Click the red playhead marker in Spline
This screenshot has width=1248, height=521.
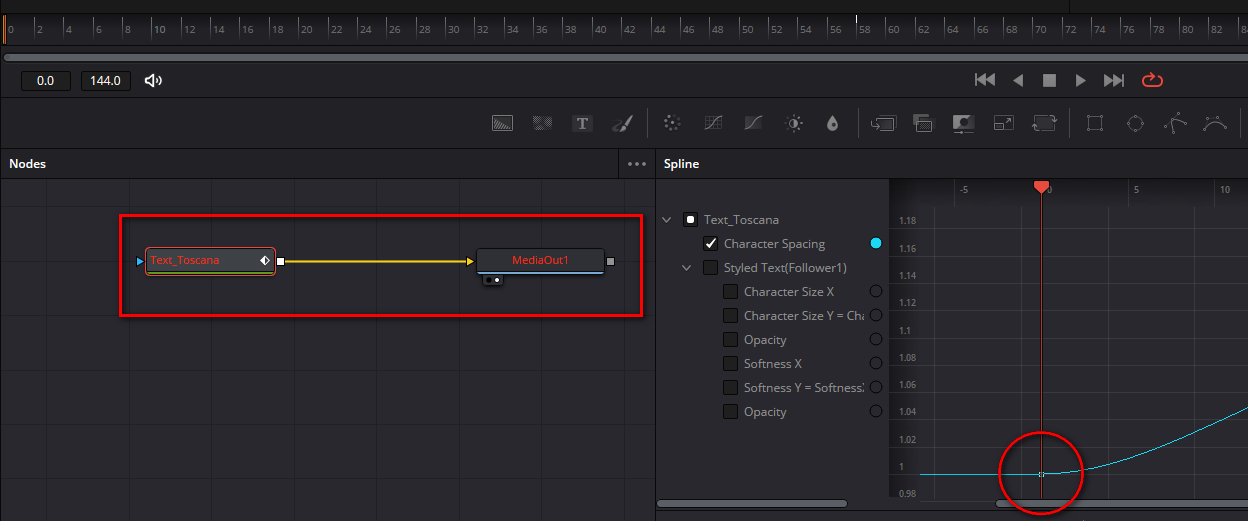coord(1041,187)
